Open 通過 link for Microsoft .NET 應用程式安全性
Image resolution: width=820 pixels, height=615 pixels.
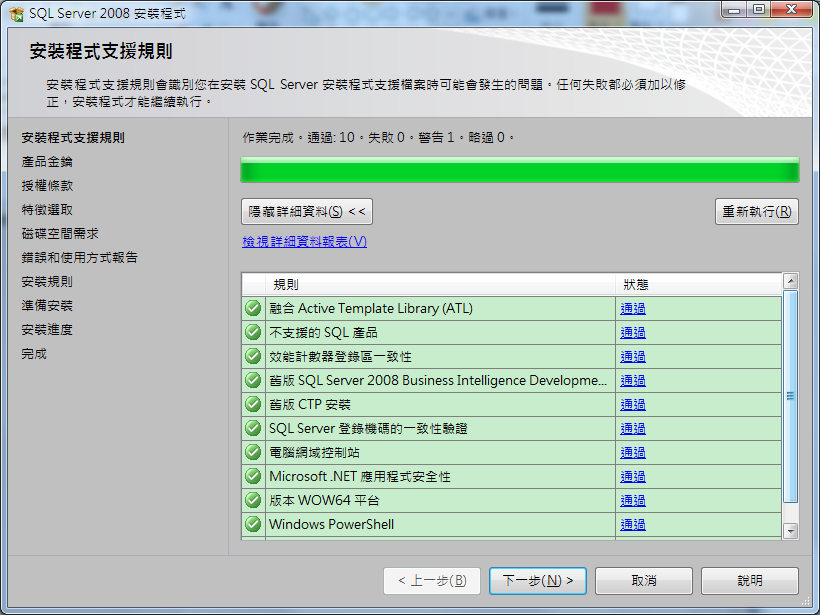633,476
